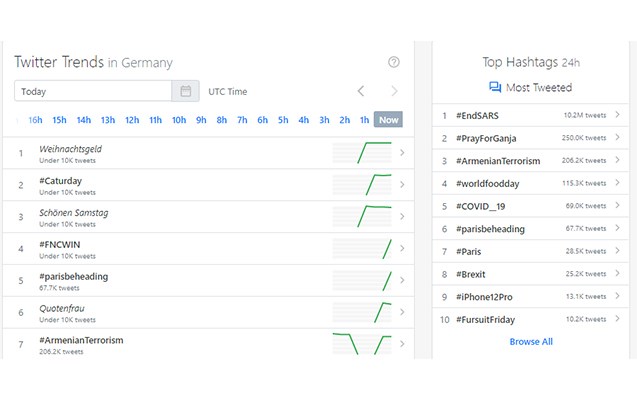The height and width of the screenshot is (400, 637).
Task: Expand the #COVID__19 hashtag chevron
Action: [x=617, y=205]
